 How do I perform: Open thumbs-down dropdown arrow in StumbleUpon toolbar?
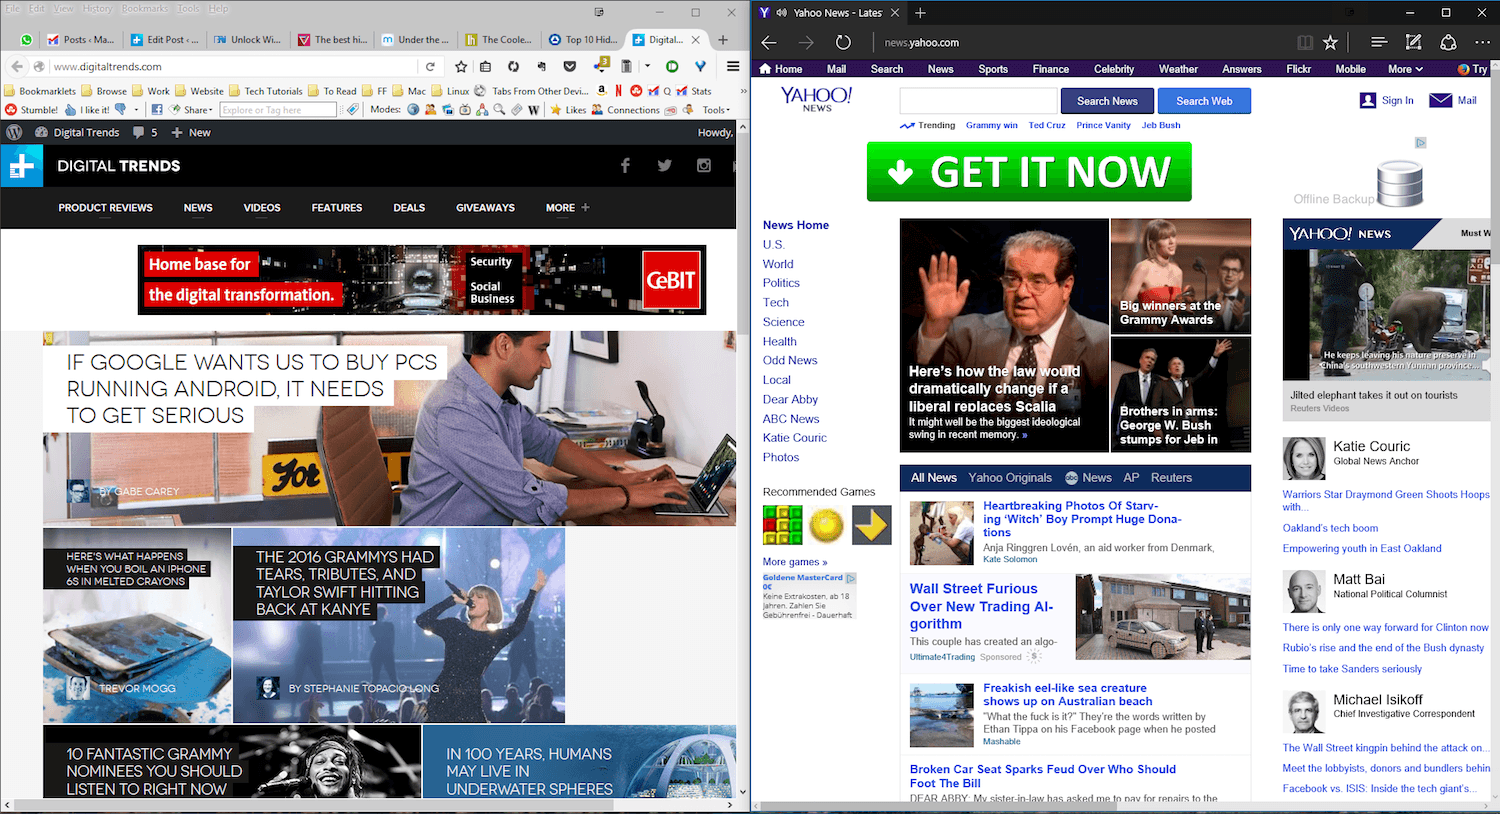click(136, 110)
